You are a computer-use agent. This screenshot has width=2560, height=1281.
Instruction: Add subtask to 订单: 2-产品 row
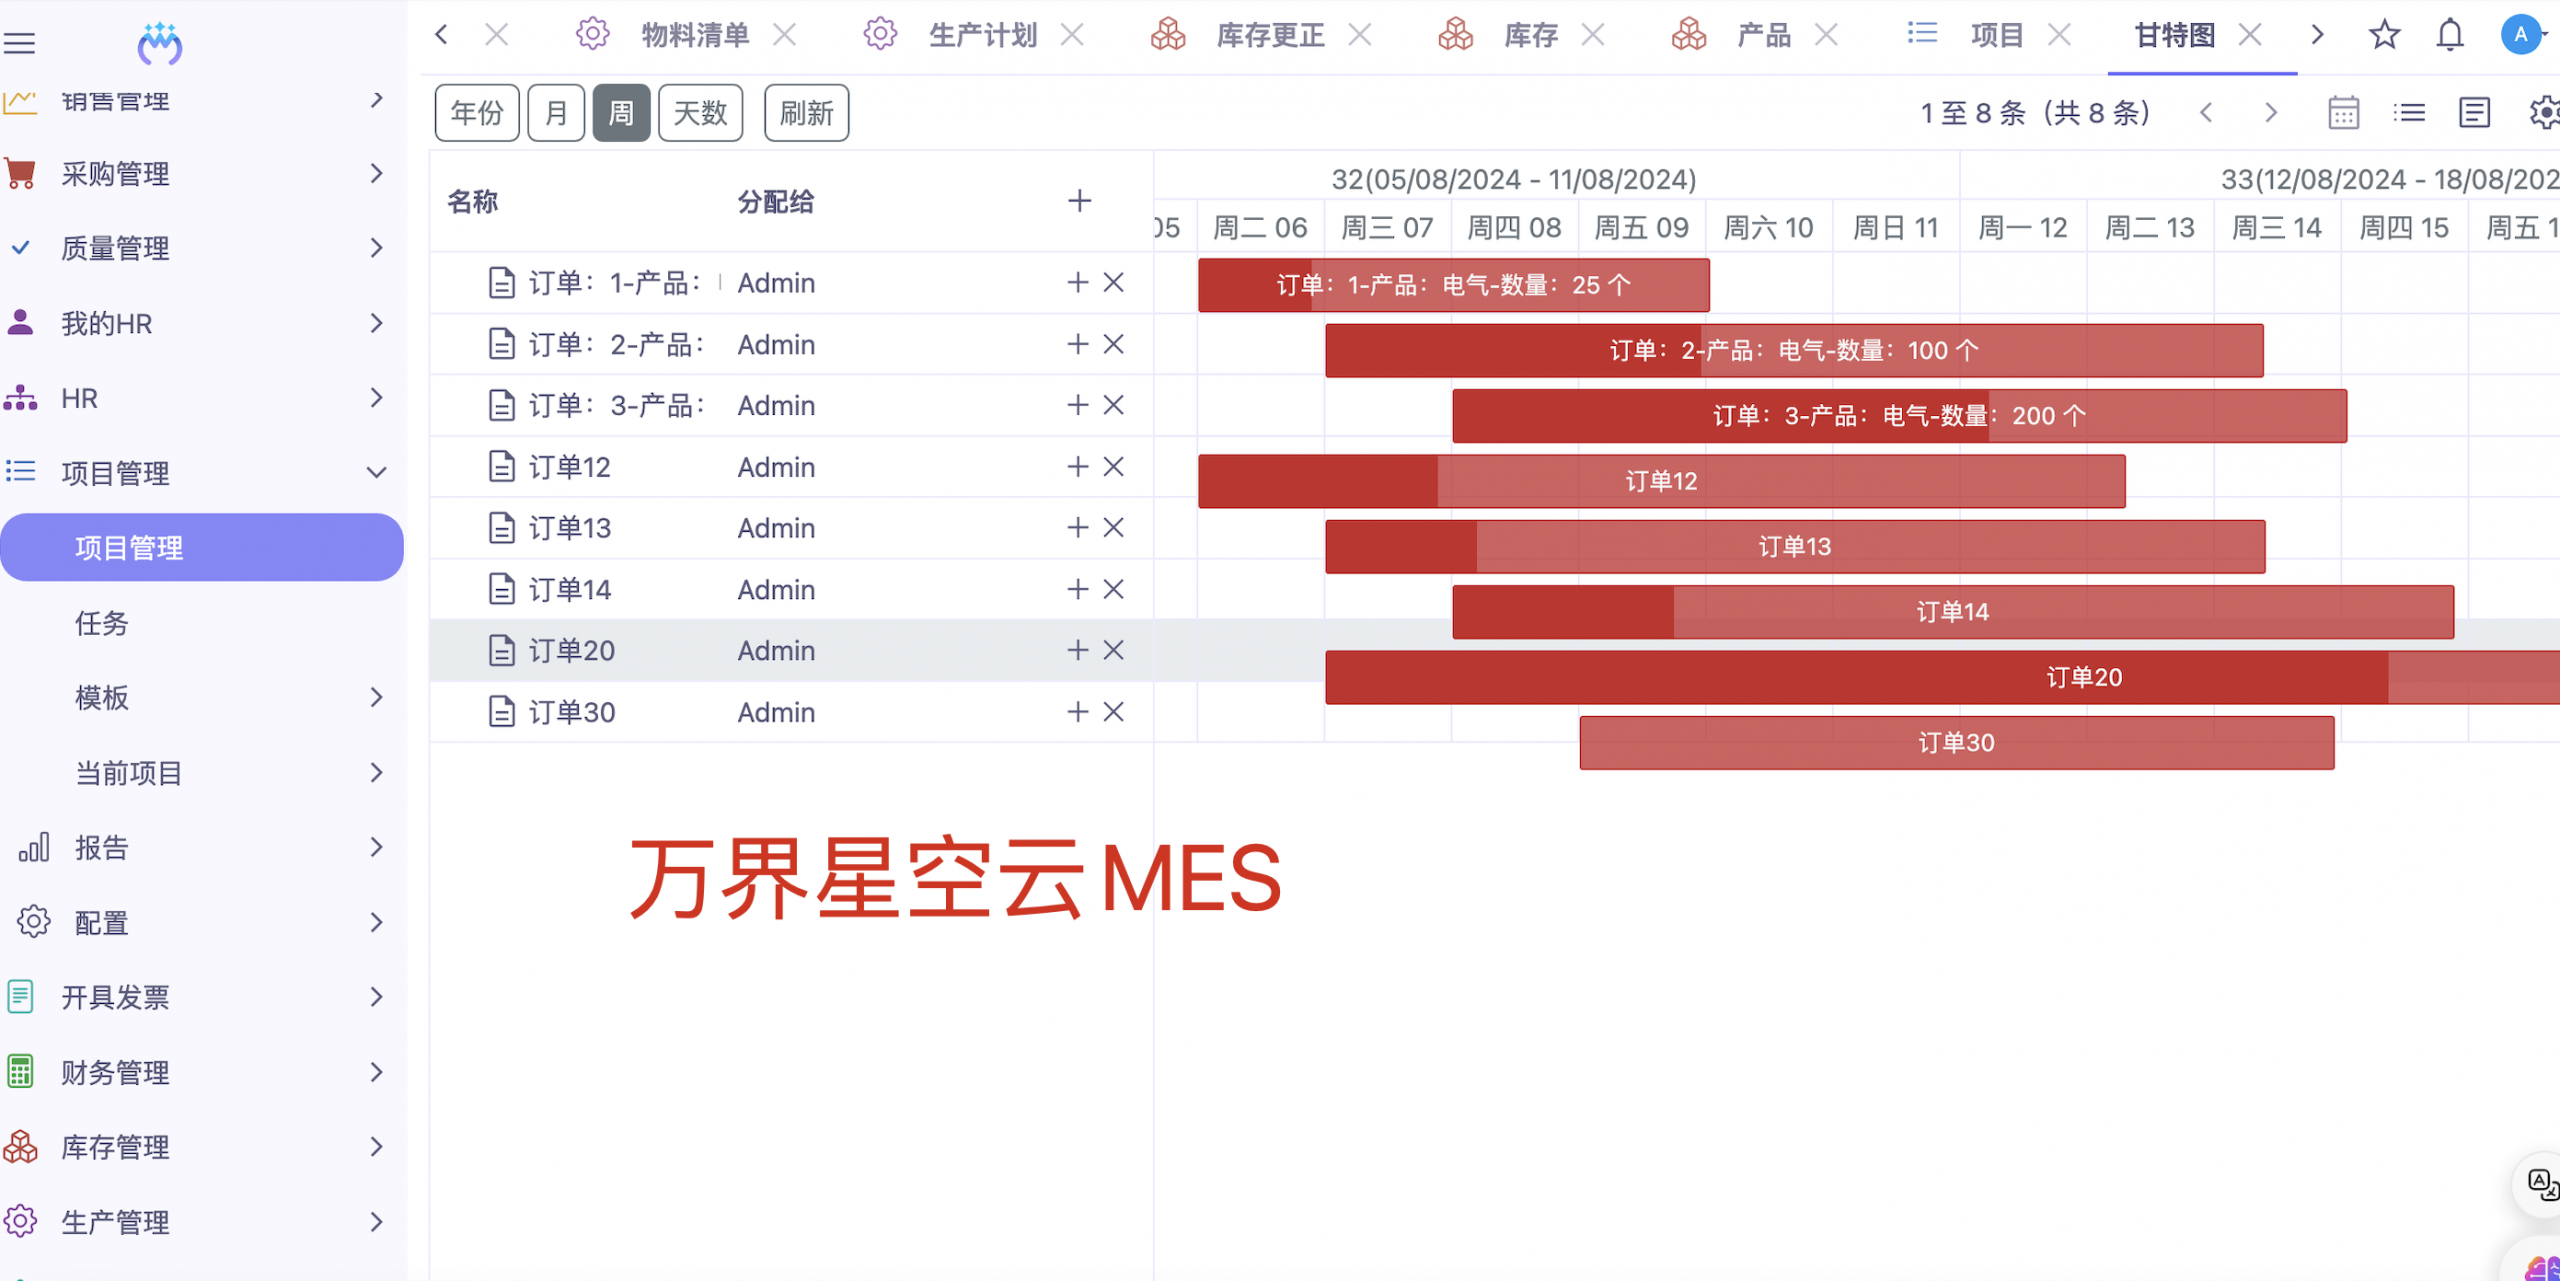coord(1077,344)
